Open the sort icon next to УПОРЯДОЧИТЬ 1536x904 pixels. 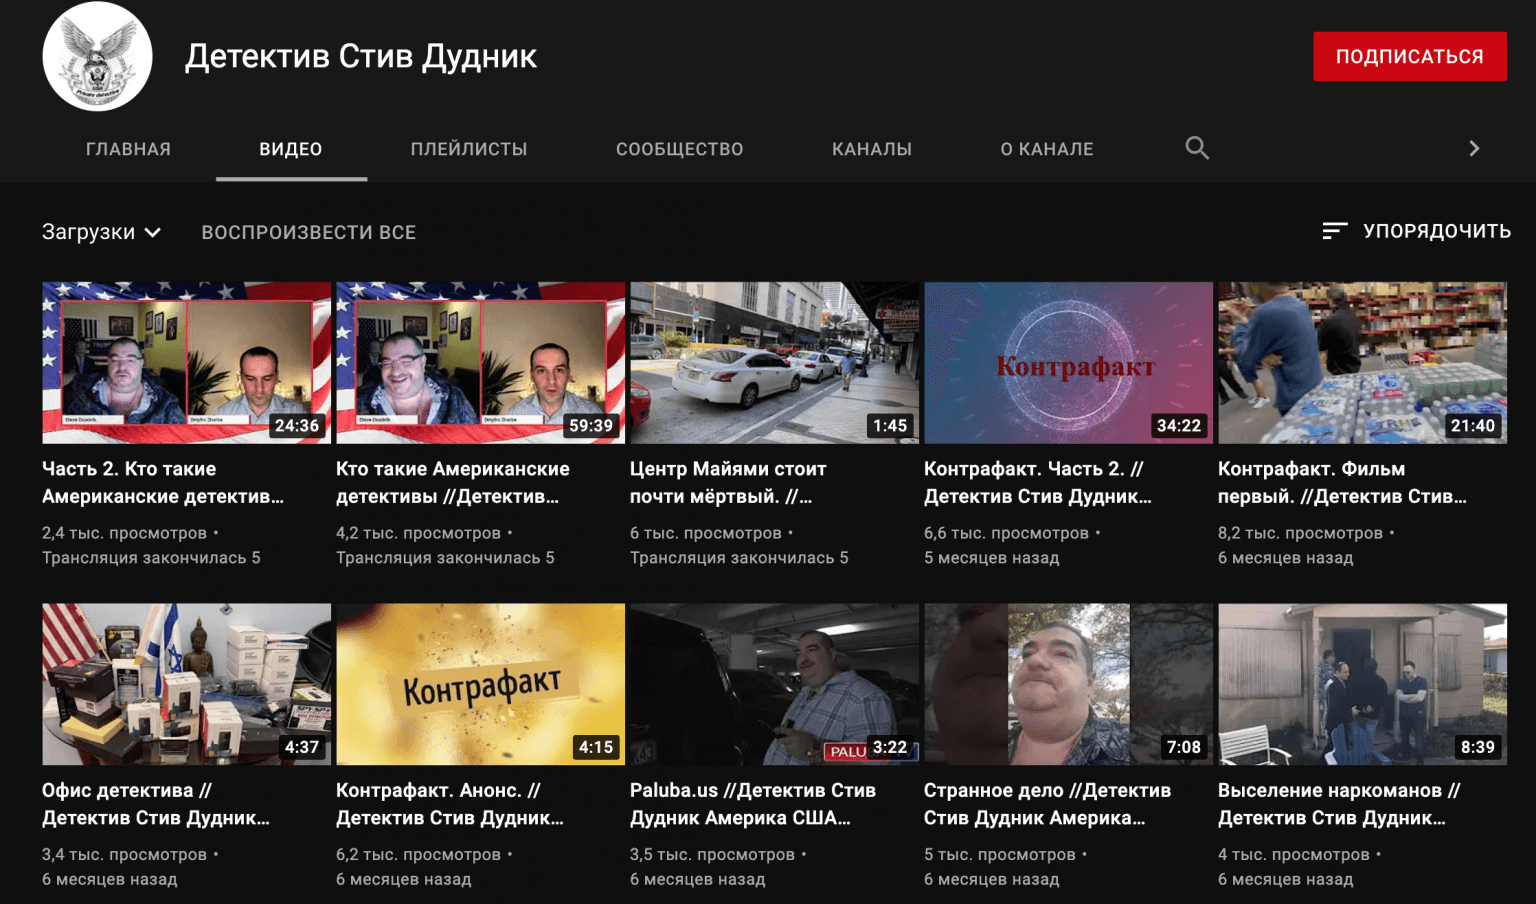(x=1334, y=231)
